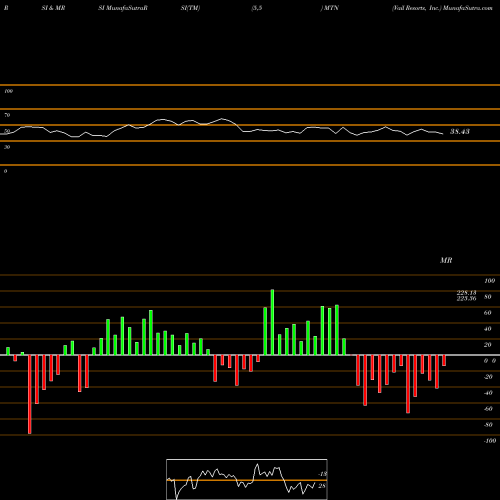Click the 'MR' label above lower chart
The height and width of the screenshot is (500, 500).
click(x=446, y=260)
